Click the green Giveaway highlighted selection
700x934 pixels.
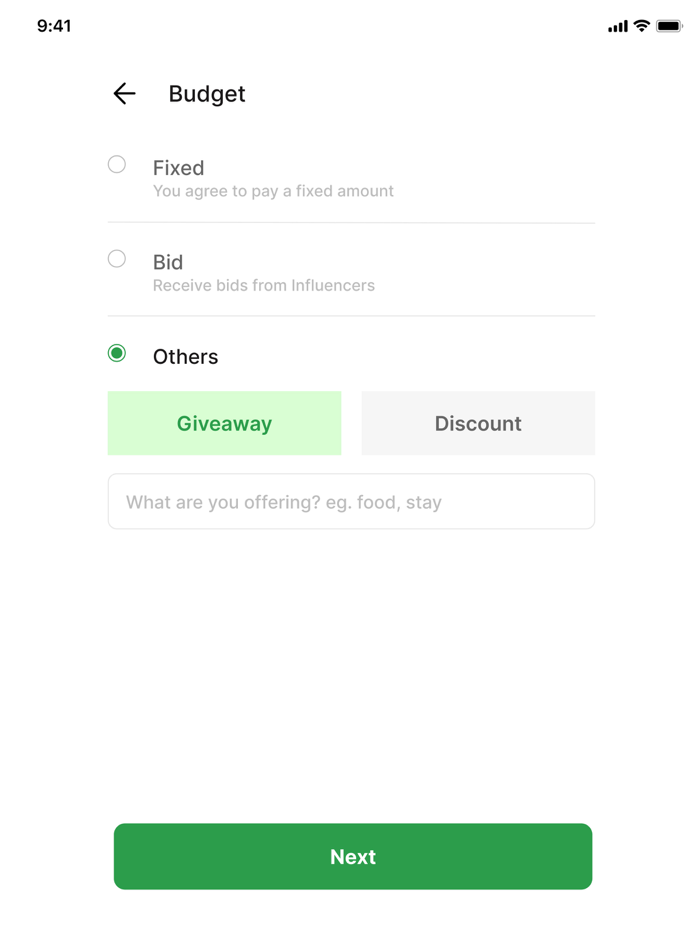224,423
